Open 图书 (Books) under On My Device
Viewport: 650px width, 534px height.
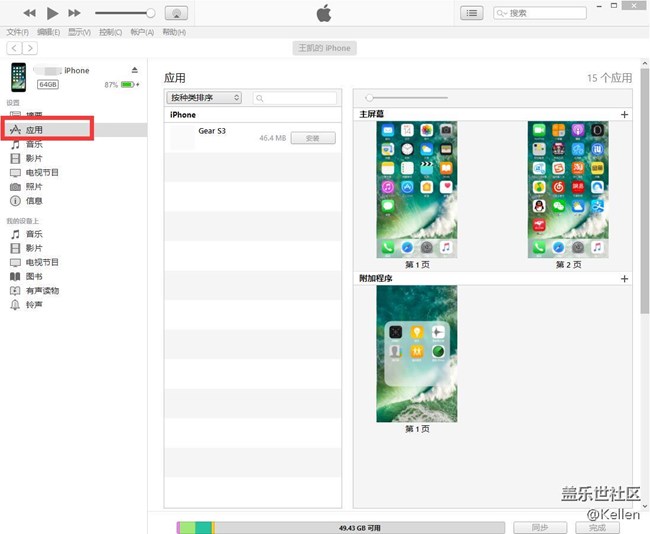pos(34,276)
